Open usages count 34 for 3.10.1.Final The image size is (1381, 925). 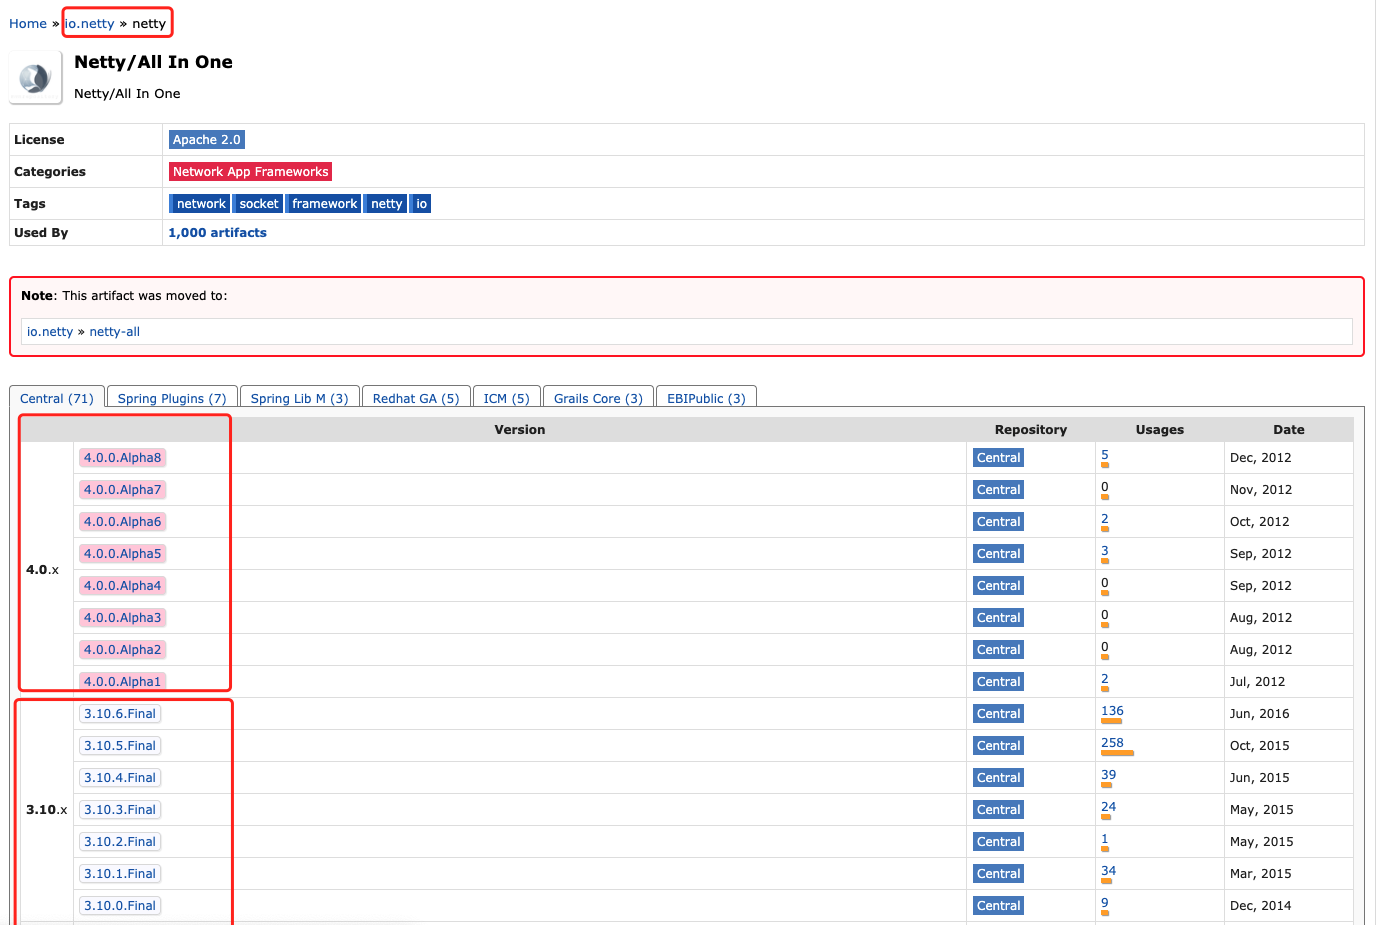(x=1108, y=871)
